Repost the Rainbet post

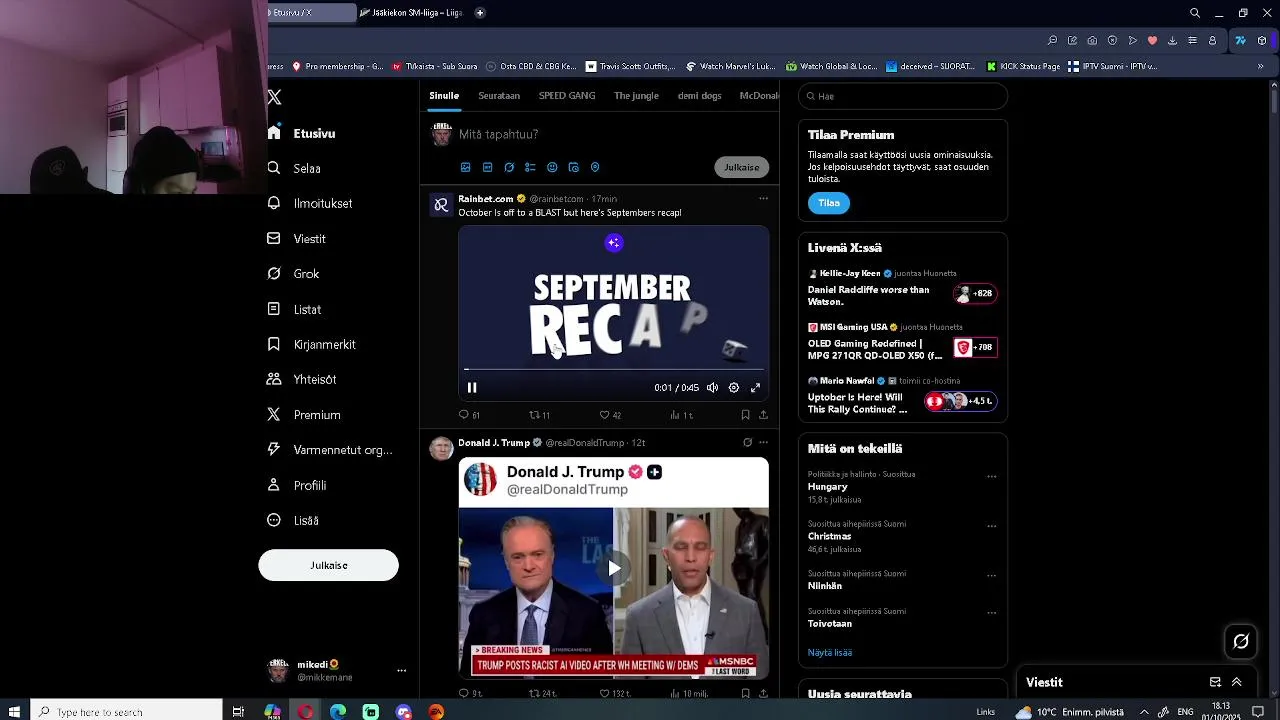point(540,415)
